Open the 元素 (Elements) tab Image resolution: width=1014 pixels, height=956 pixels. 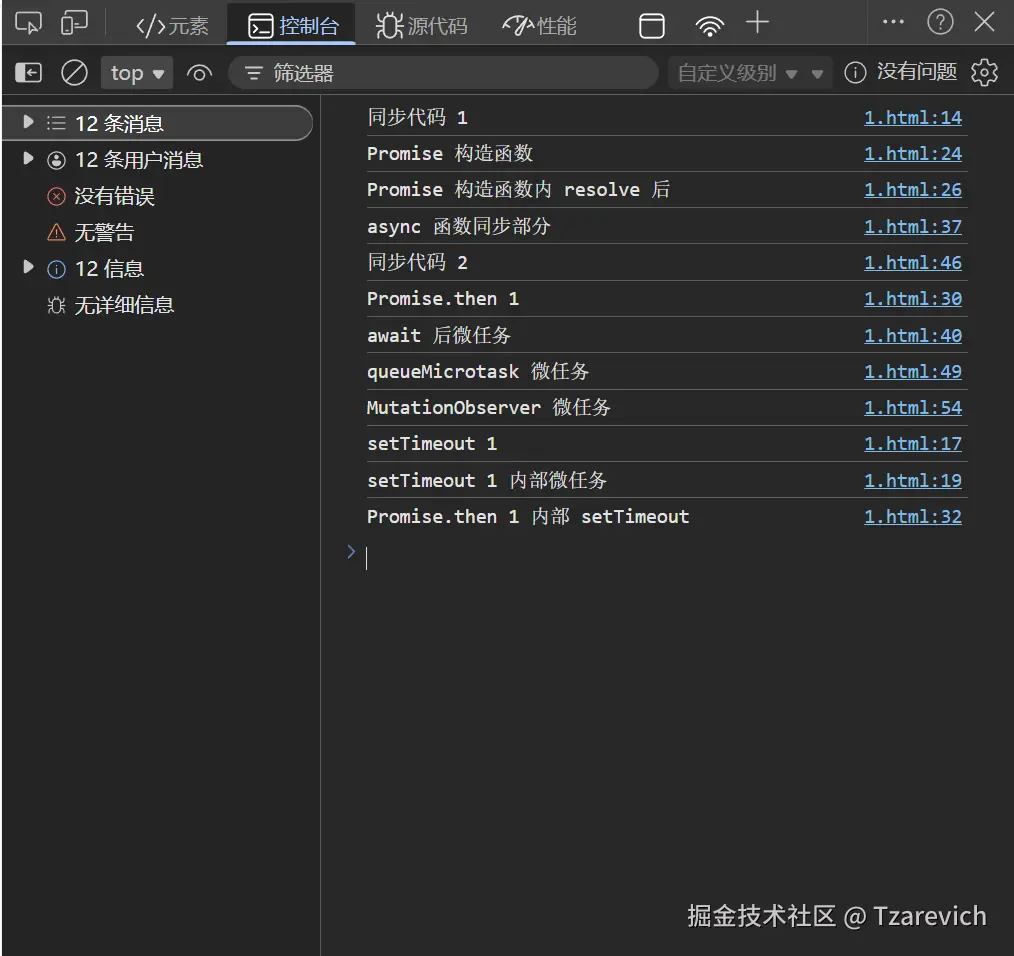[172, 26]
